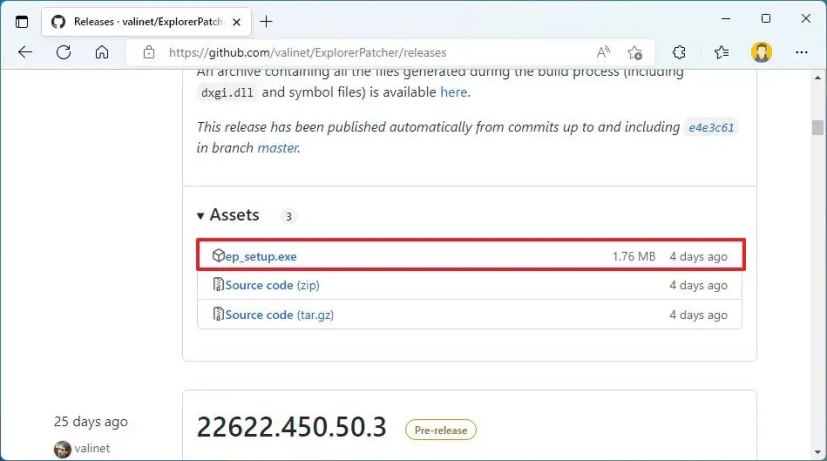Download Source code (zip)
This screenshot has height=461, width=827.
tap(272, 285)
